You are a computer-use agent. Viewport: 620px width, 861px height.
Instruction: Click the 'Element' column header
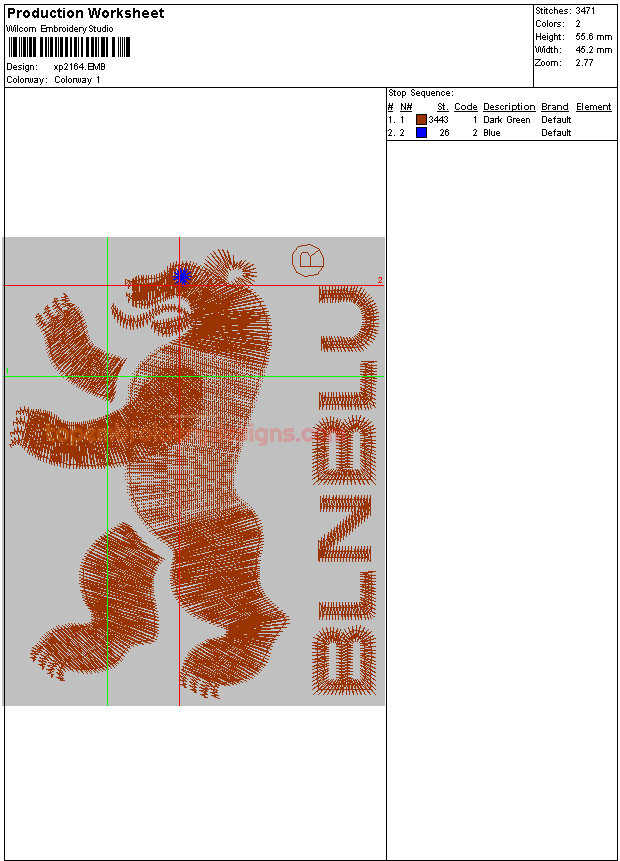click(x=594, y=107)
